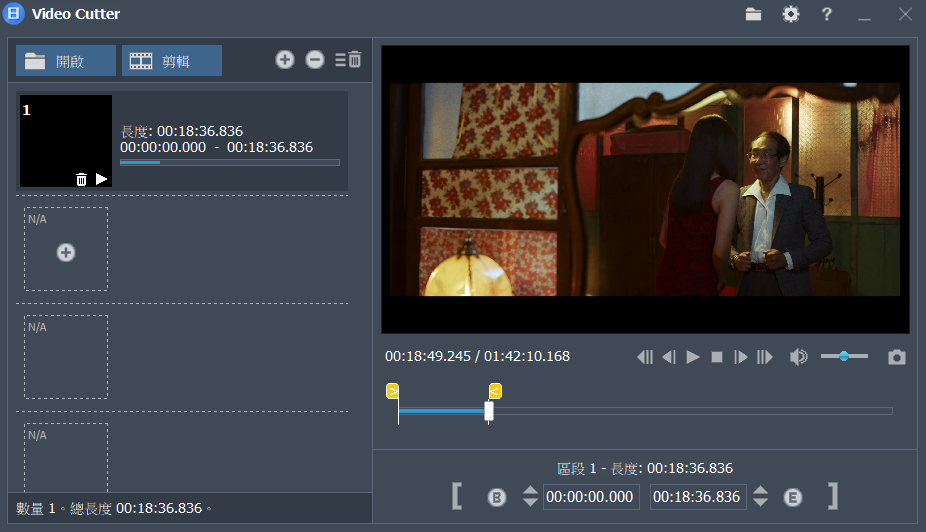Click the 開啟 open file button

pyautogui.click(x=66, y=61)
